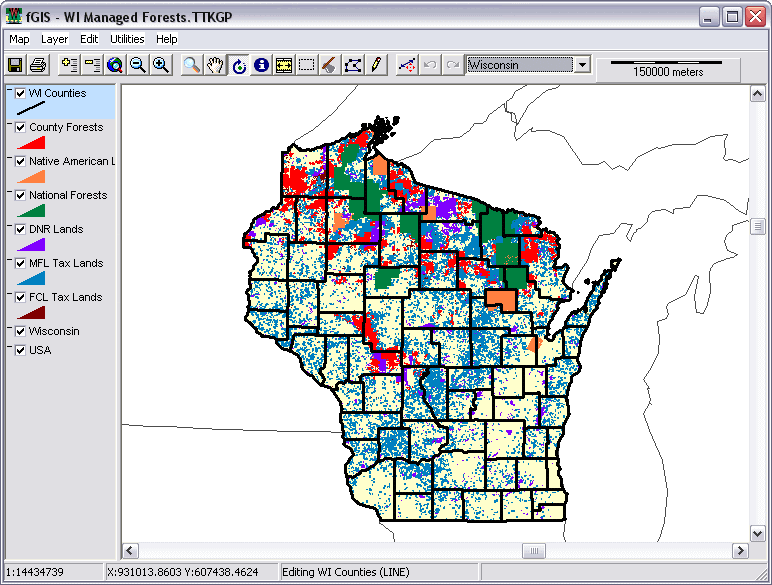Toggle DNR Lands layer checkbox
The width and height of the screenshot is (772, 585).
20,229
